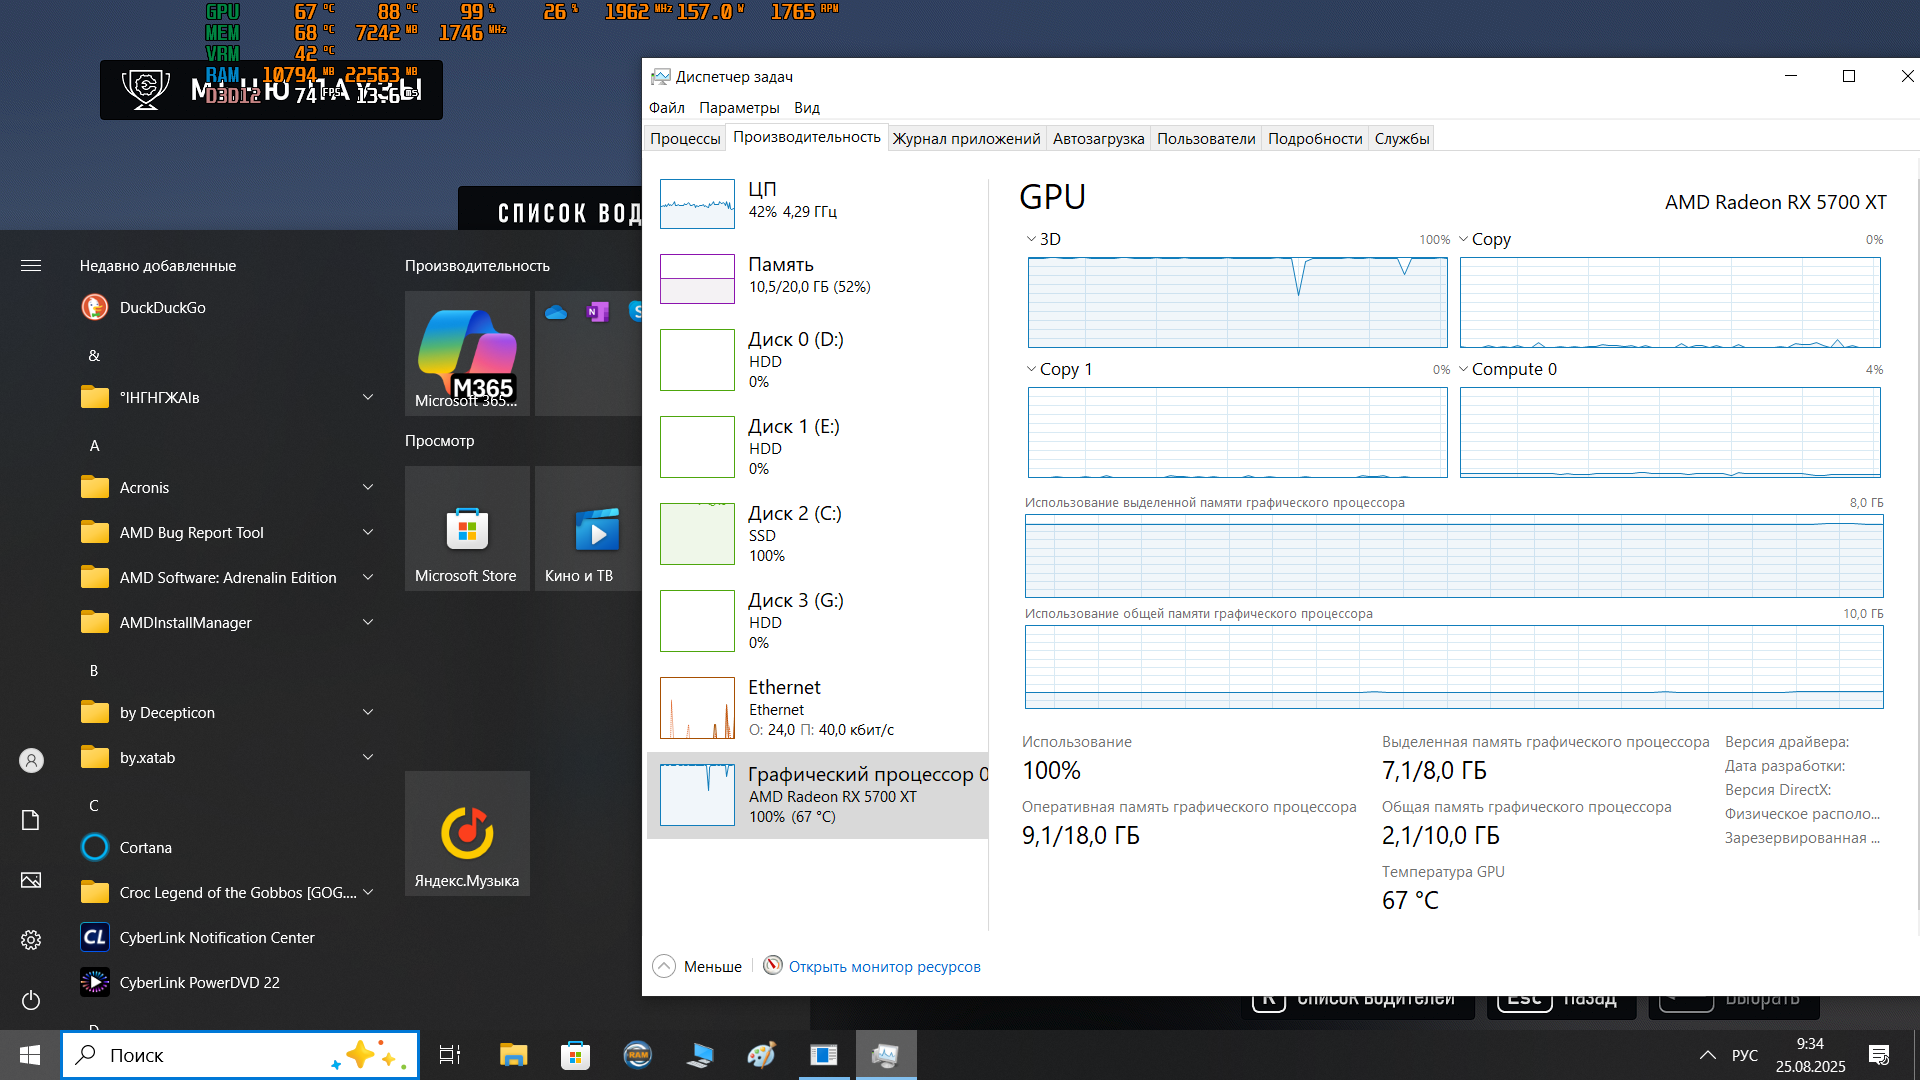The width and height of the screenshot is (1920, 1080).
Task: Open DuckDuckGo from recently added
Action: 162,307
